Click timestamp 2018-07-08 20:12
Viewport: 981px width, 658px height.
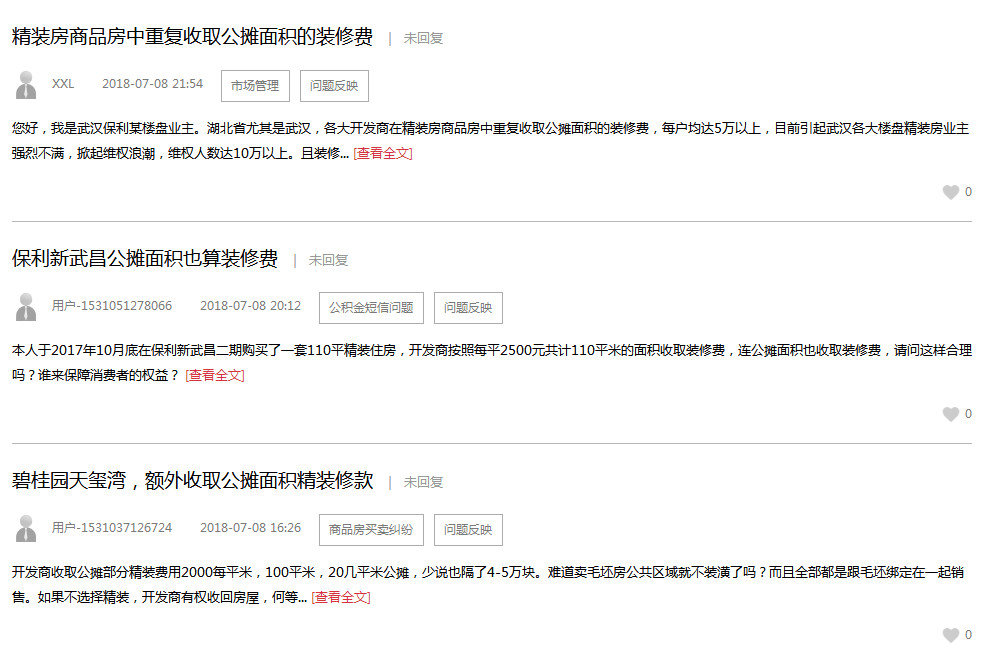pyautogui.click(x=250, y=306)
